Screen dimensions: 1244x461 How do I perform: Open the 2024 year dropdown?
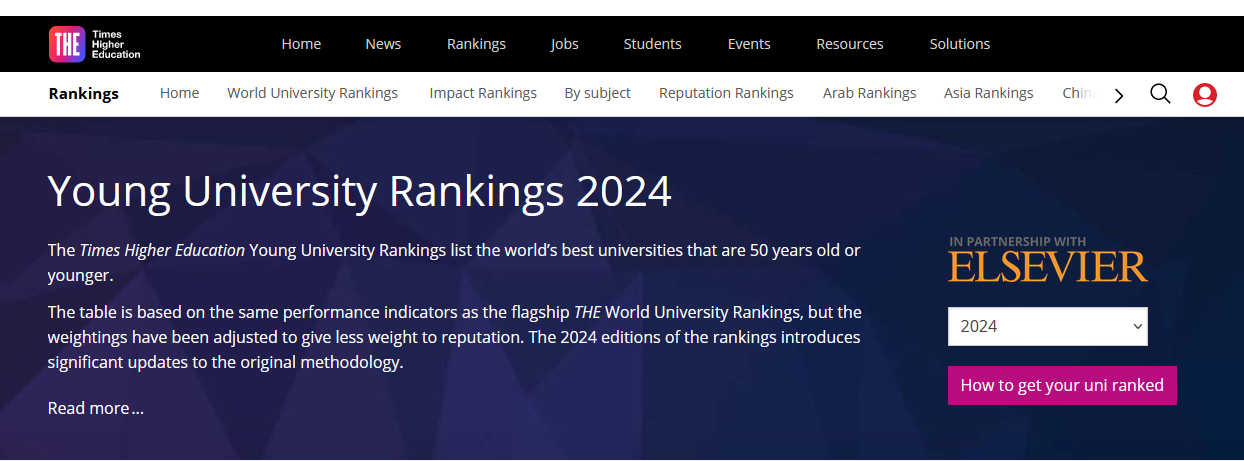[x=1047, y=326]
